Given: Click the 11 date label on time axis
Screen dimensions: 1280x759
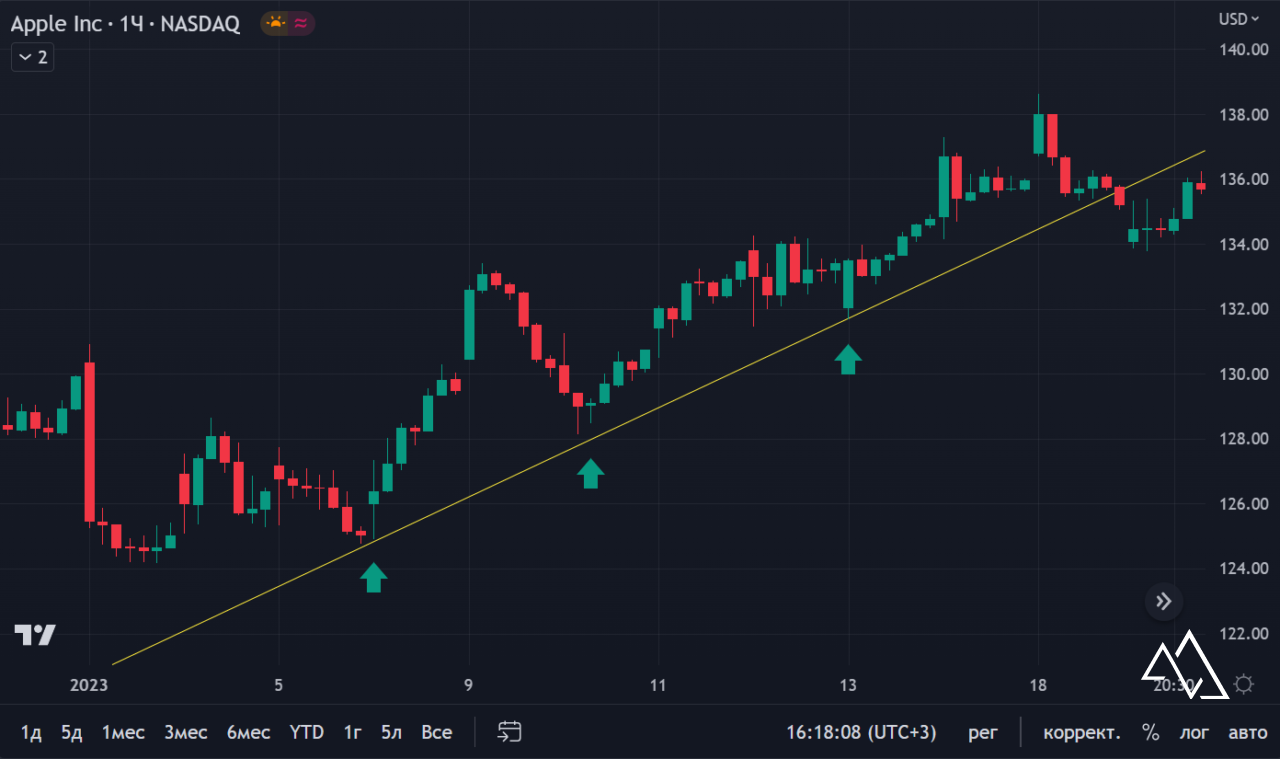Looking at the screenshot, I should [658, 685].
